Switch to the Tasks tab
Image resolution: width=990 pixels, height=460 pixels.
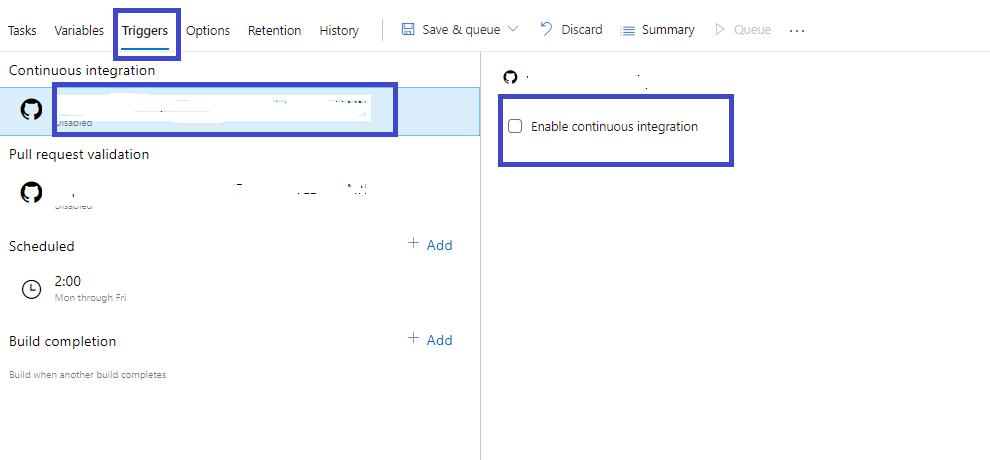click(22, 30)
